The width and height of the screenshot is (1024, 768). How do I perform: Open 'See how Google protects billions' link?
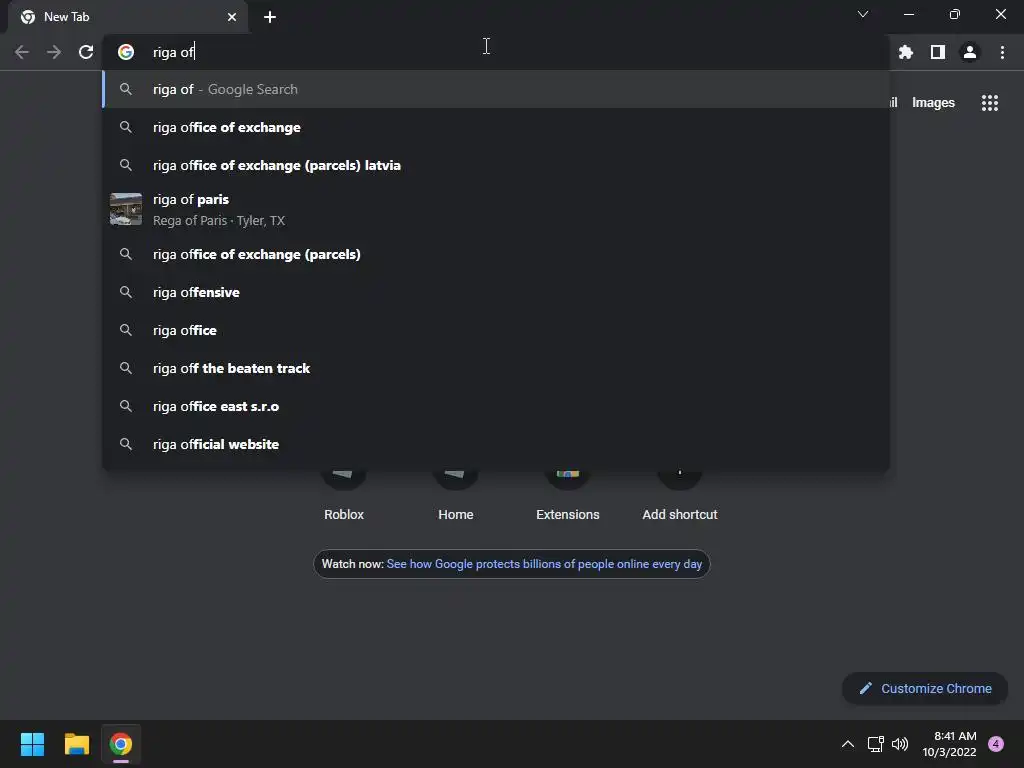click(x=544, y=564)
